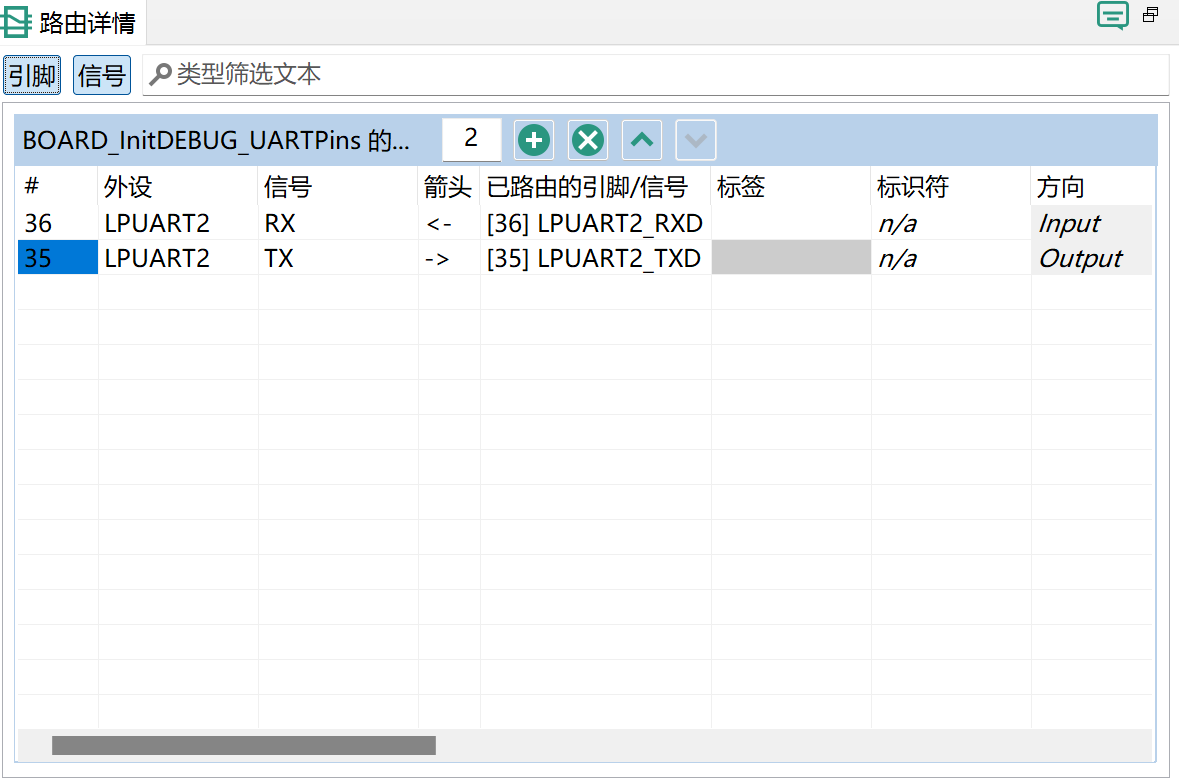This screenshot has width=1179, height=779.
Task: Open the Input direction cell for RX
Action: [x=1091, y=223]
